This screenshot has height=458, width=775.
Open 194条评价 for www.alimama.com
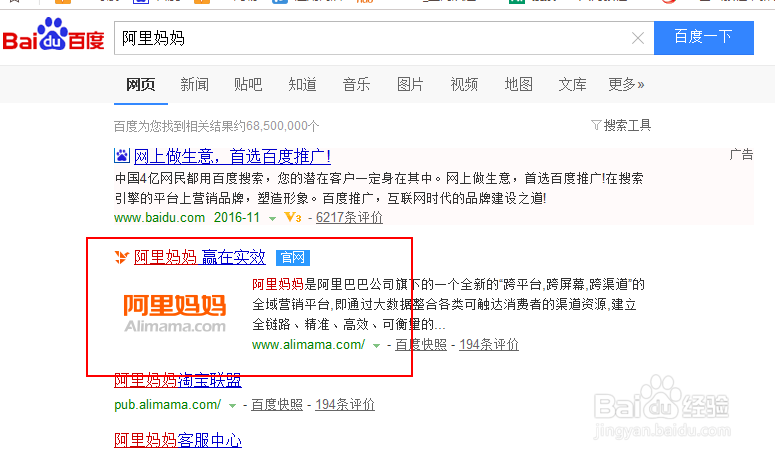tap(489, 344)
